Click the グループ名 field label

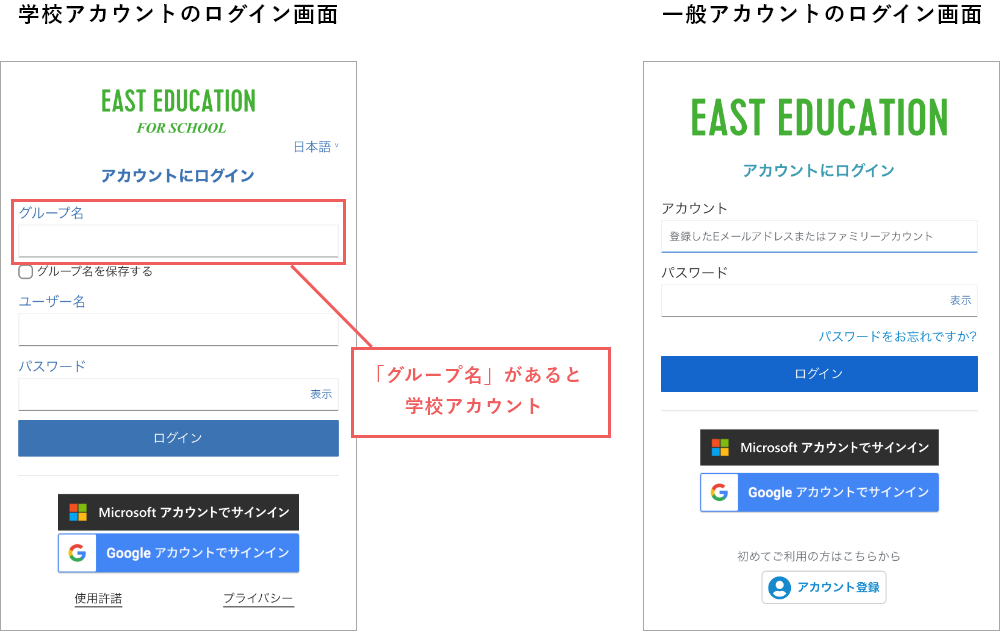51,213
